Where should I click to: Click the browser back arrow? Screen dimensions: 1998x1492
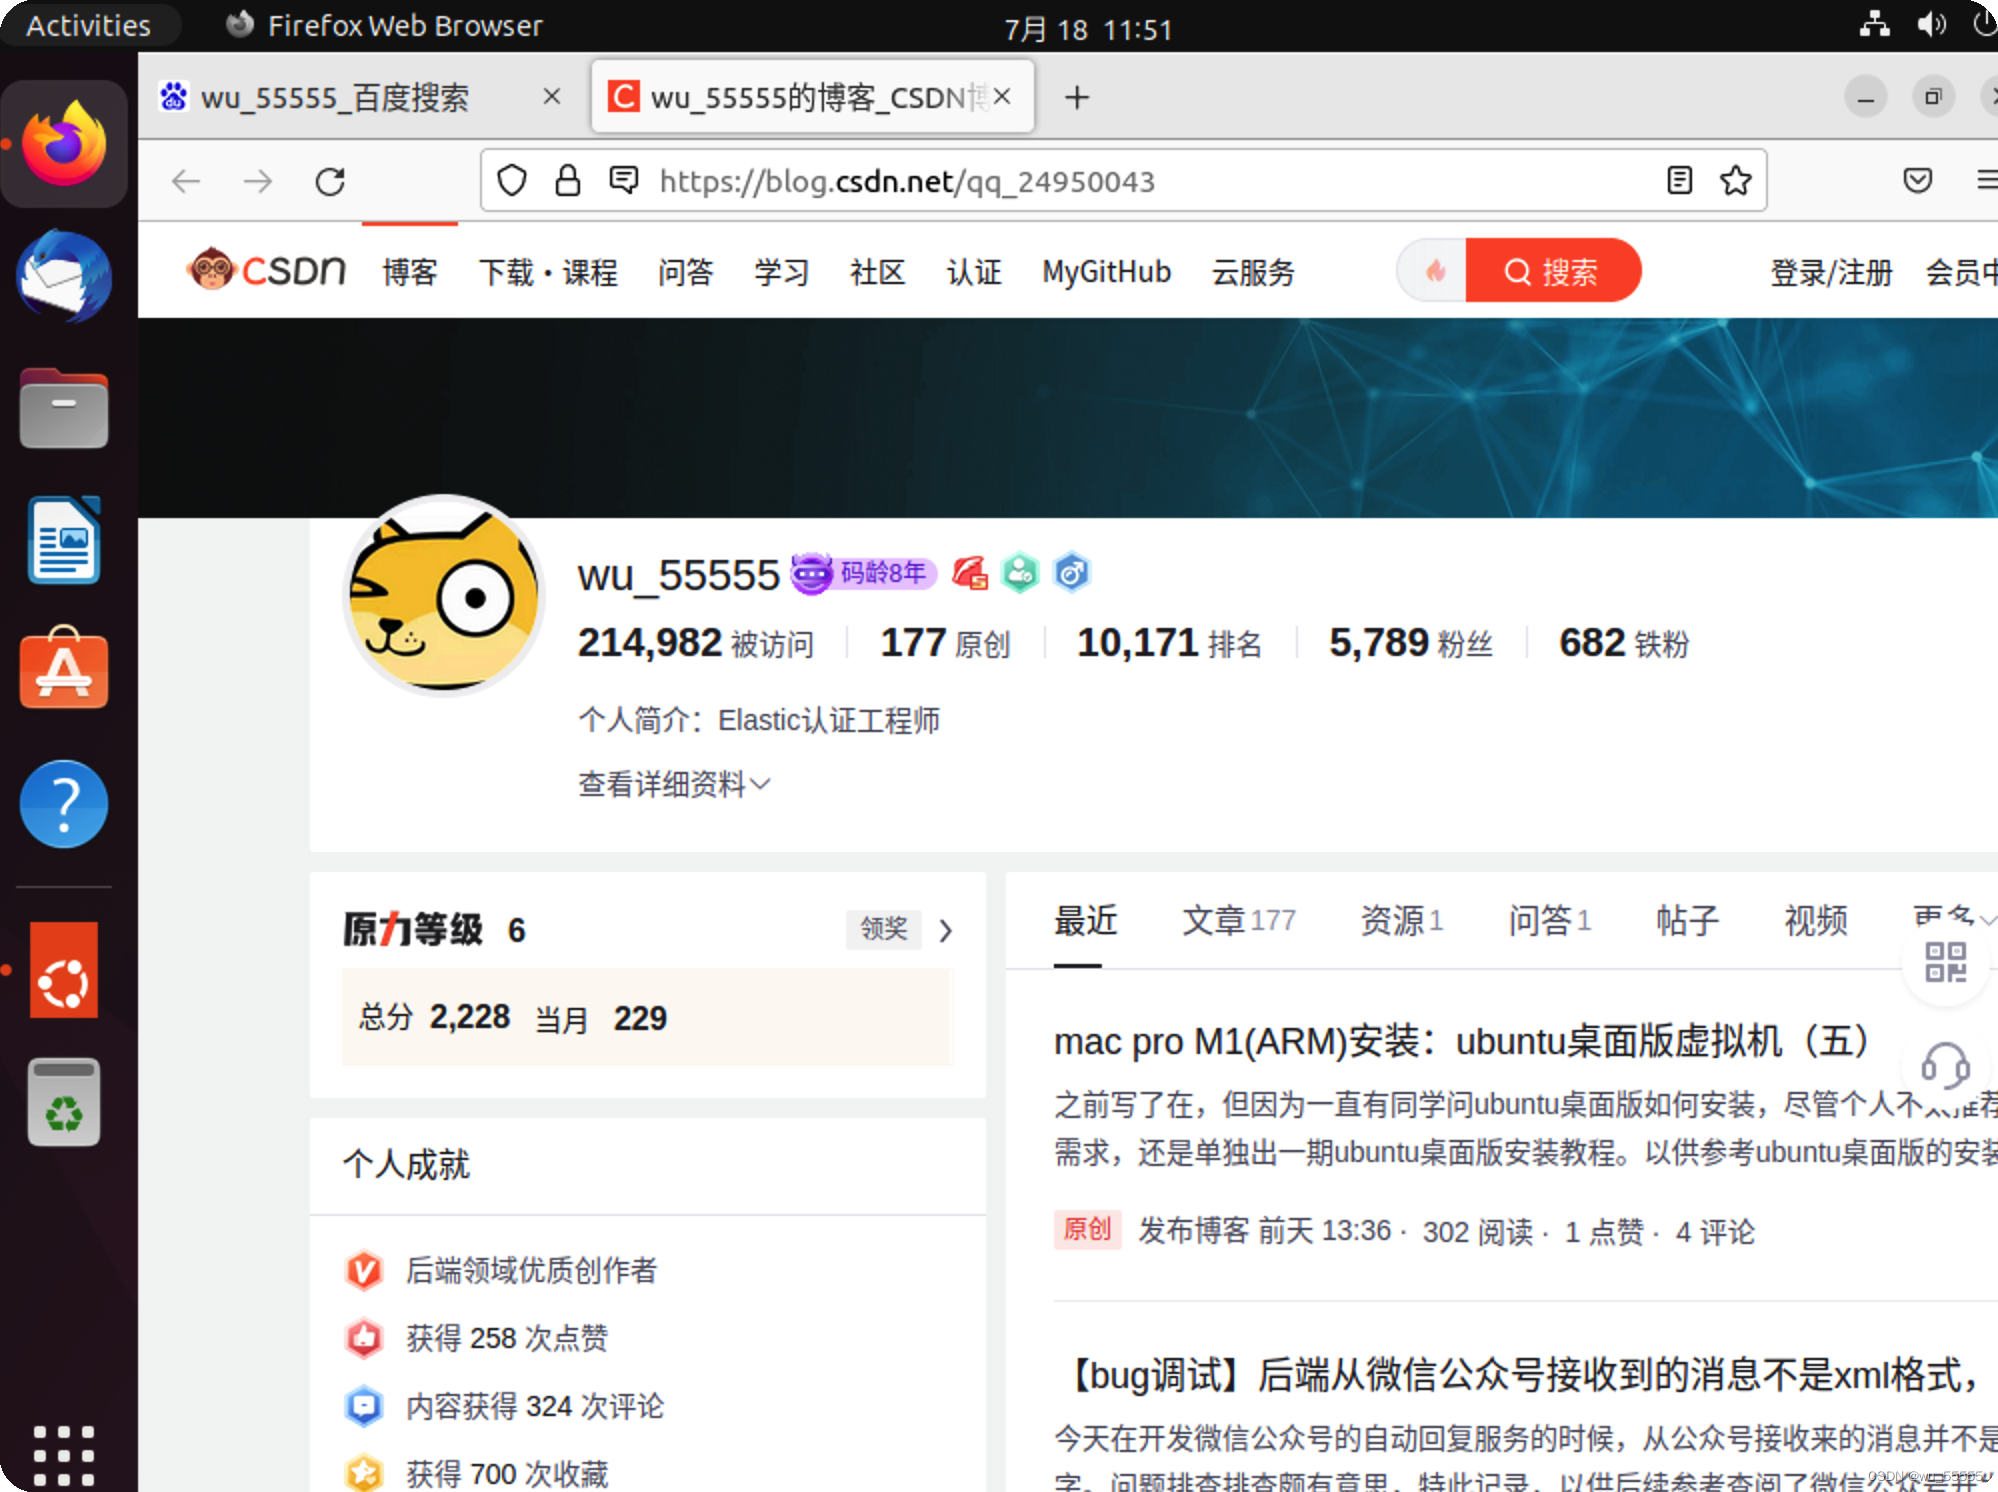(x=186, y=181)
